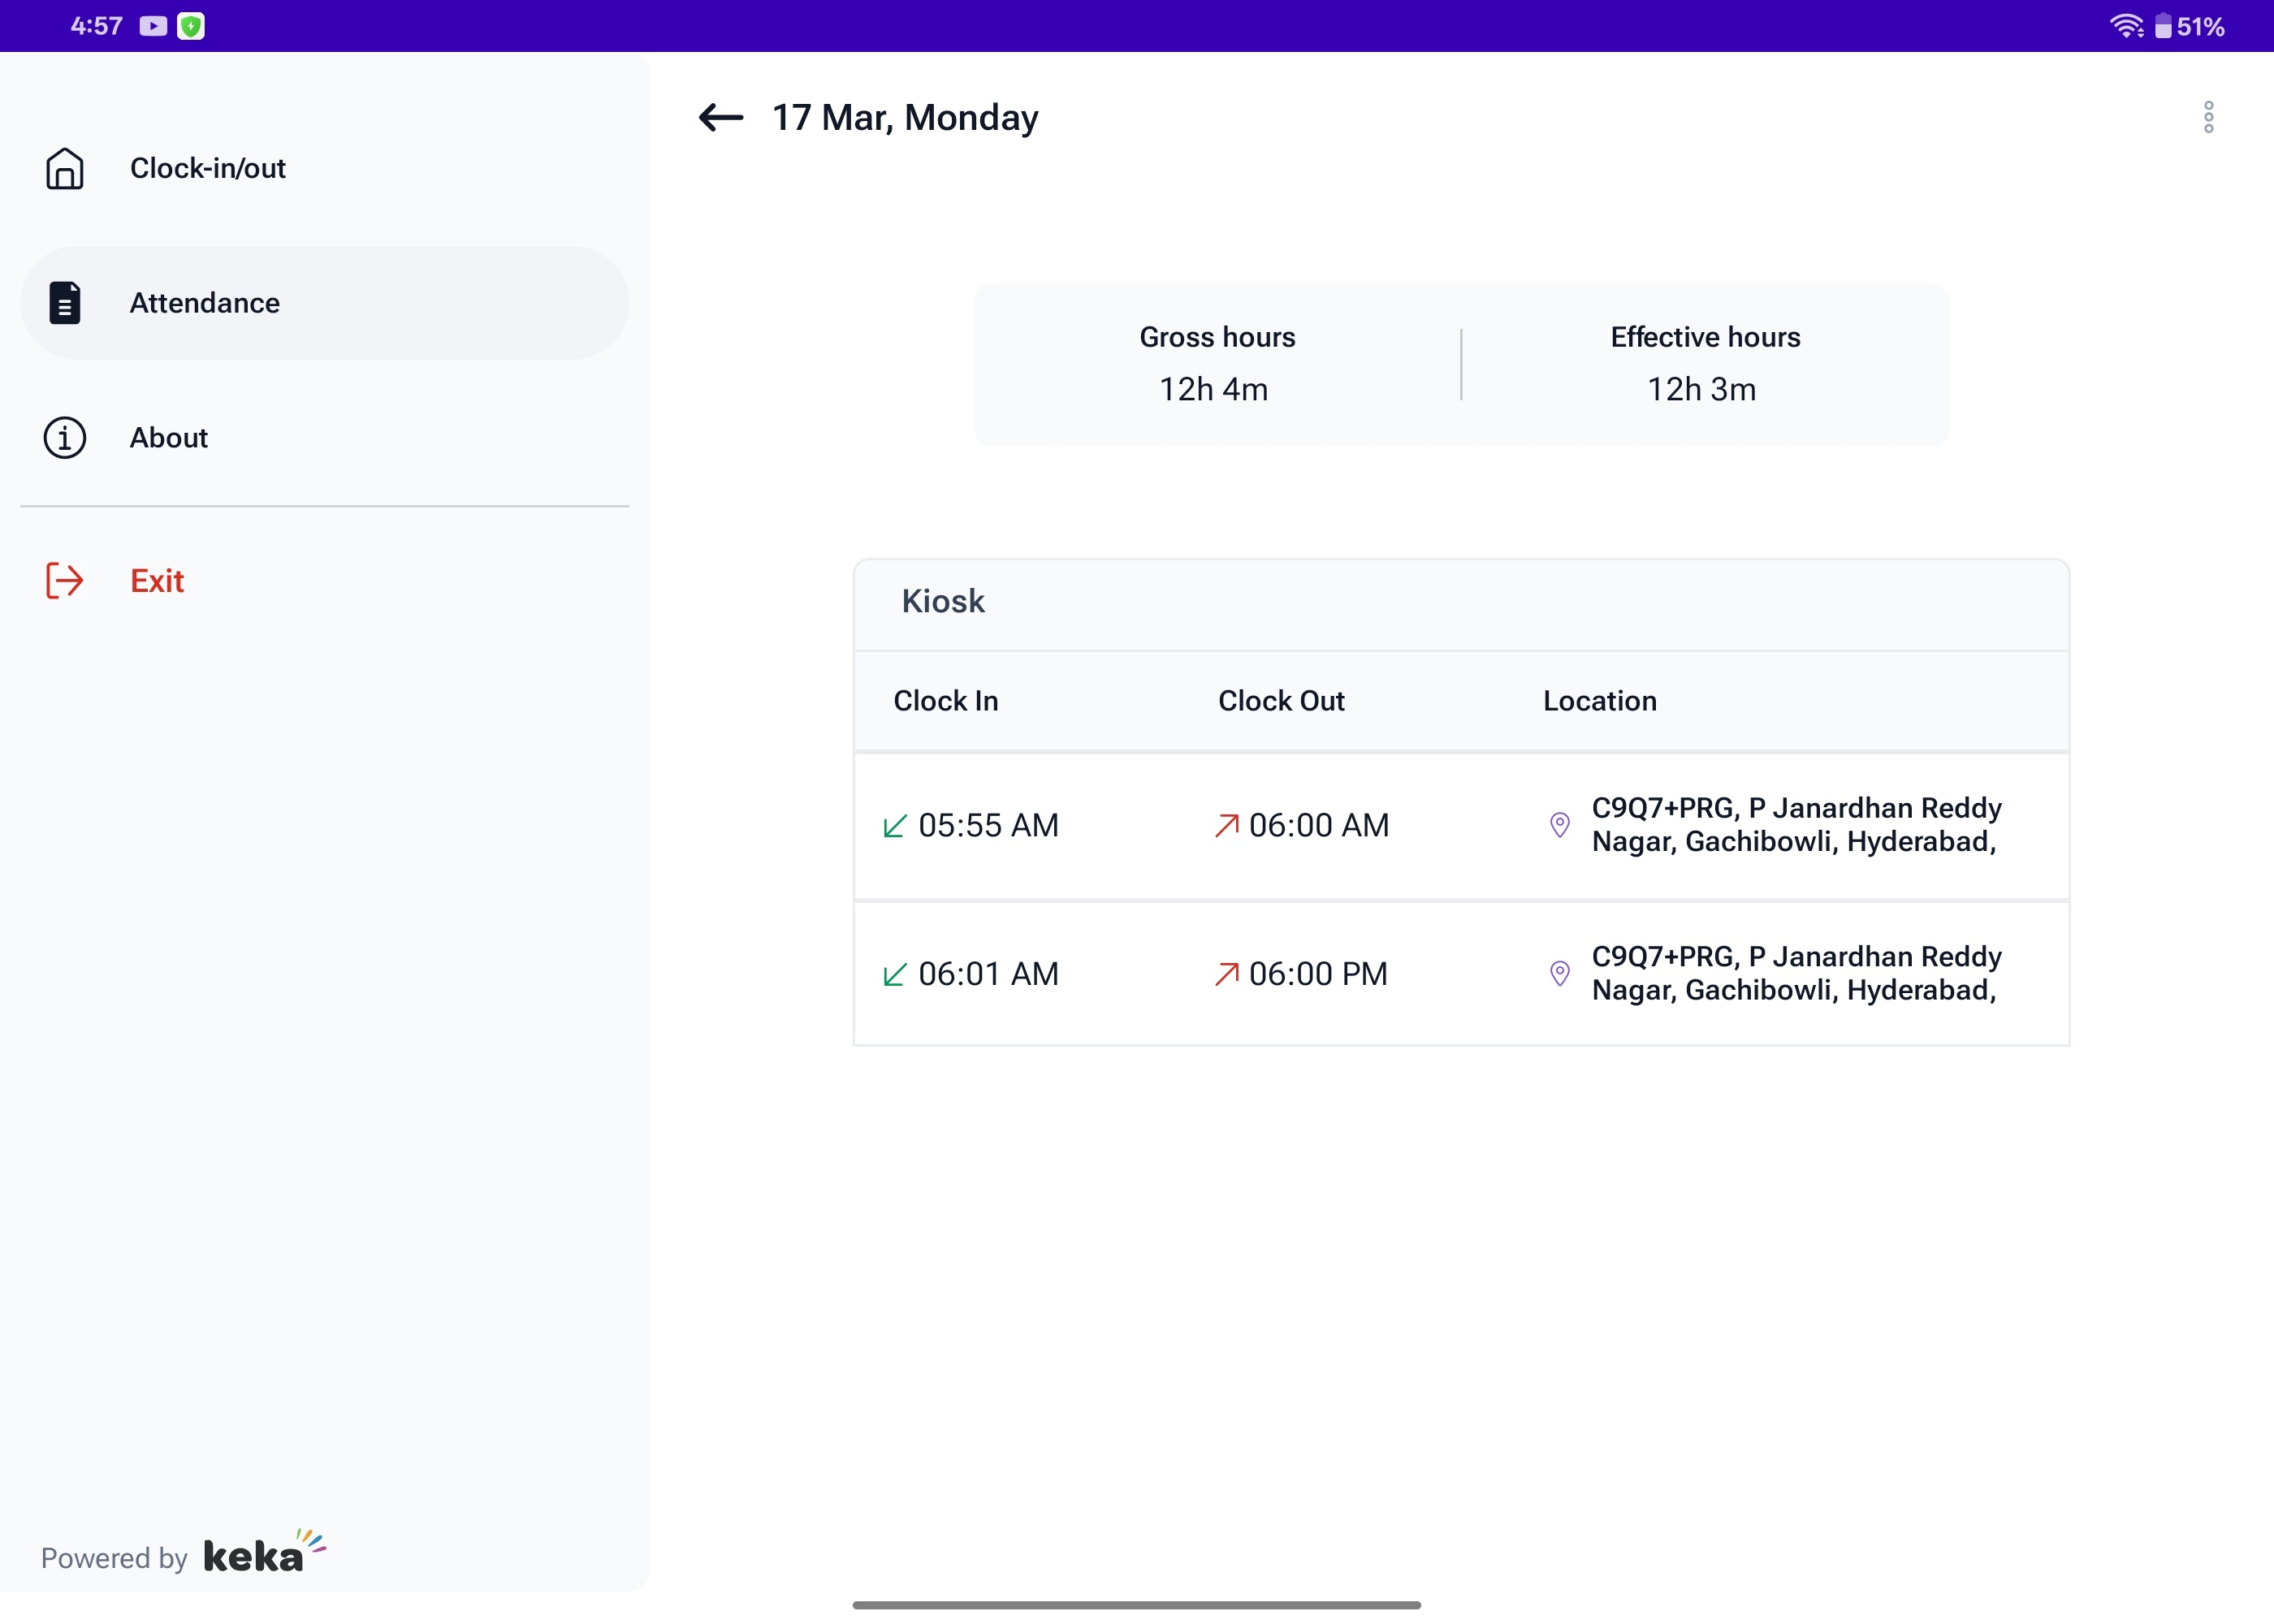The height and width of the screenshot is (1624, 2274).
Task: Tap the back arrow icon
Action: [x=720, y=118]
